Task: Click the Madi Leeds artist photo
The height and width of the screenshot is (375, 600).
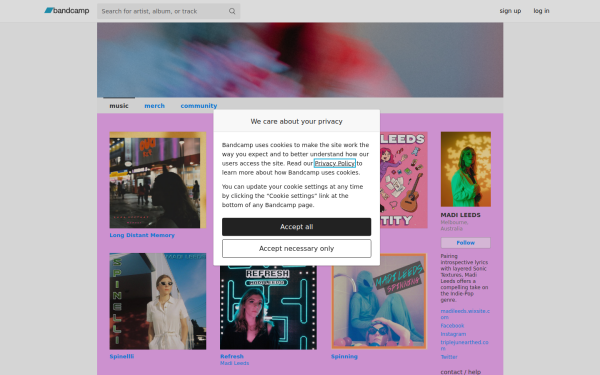Action: [466, 169]
